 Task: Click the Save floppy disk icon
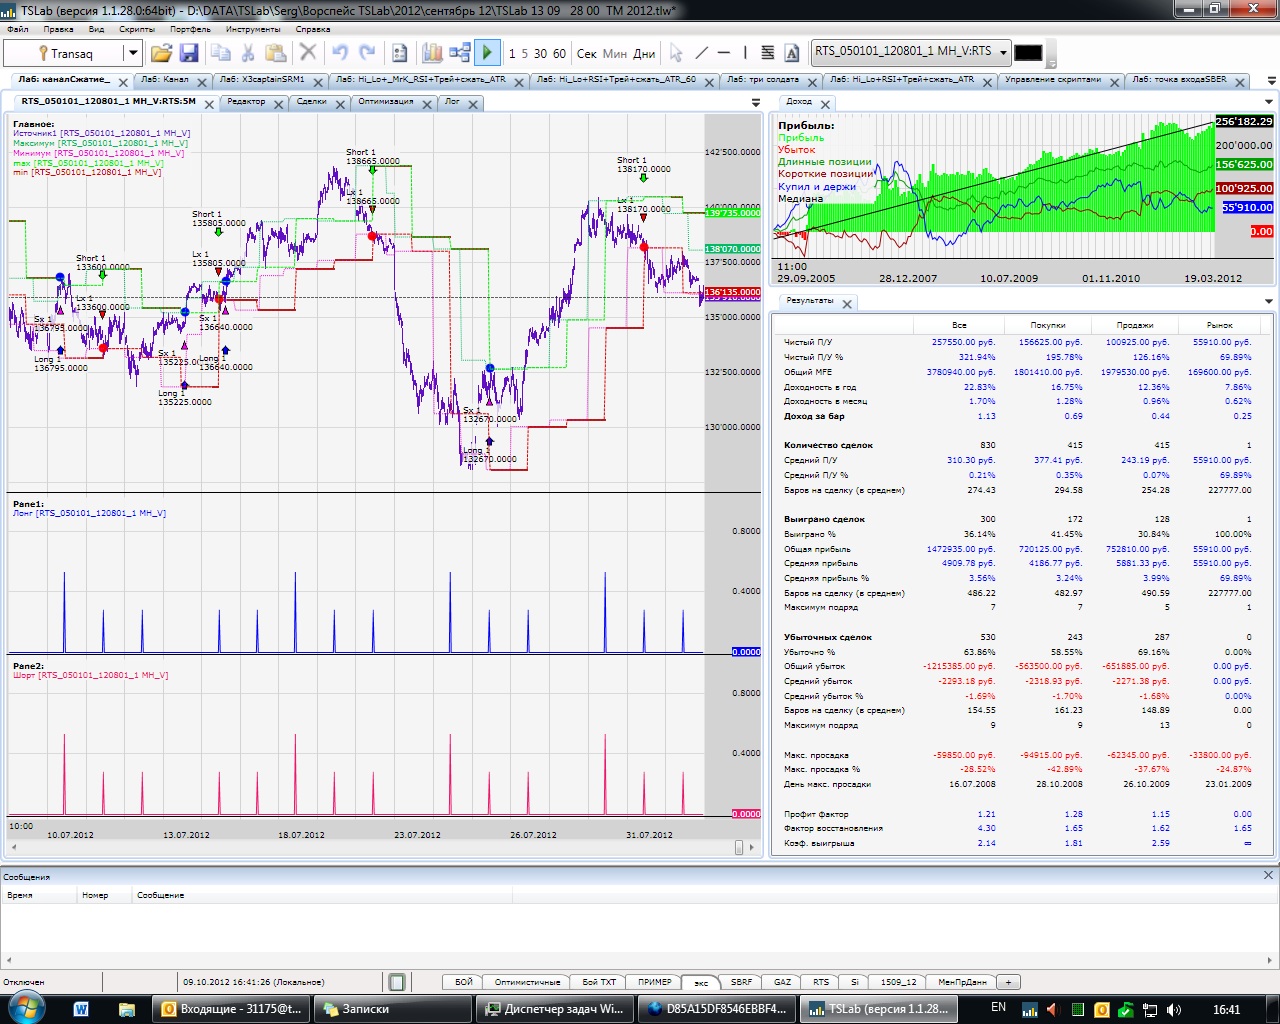pos(188,53)
